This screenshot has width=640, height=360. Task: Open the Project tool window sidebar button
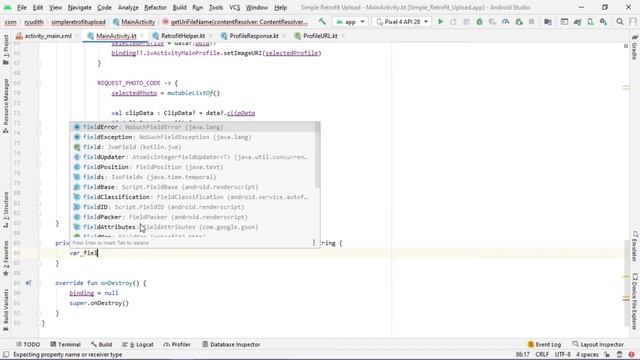6,49
